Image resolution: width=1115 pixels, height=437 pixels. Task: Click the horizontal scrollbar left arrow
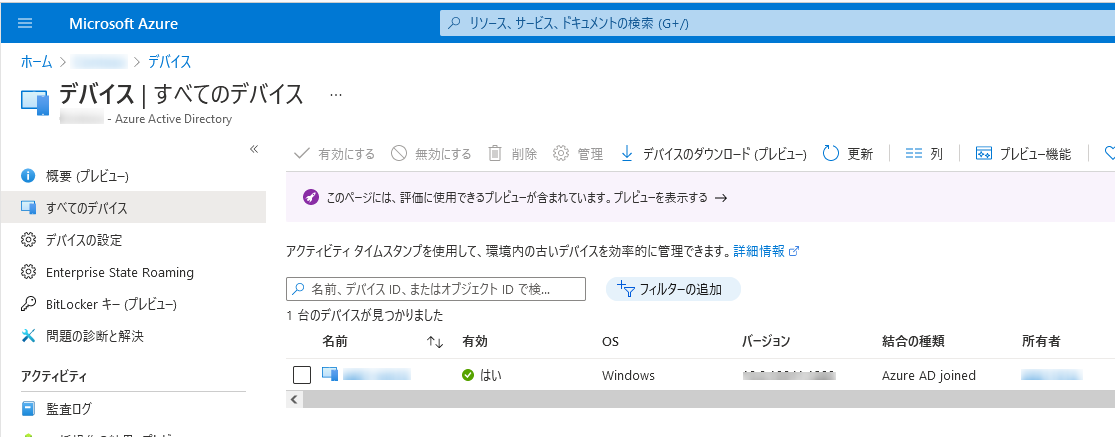point(294,400)
